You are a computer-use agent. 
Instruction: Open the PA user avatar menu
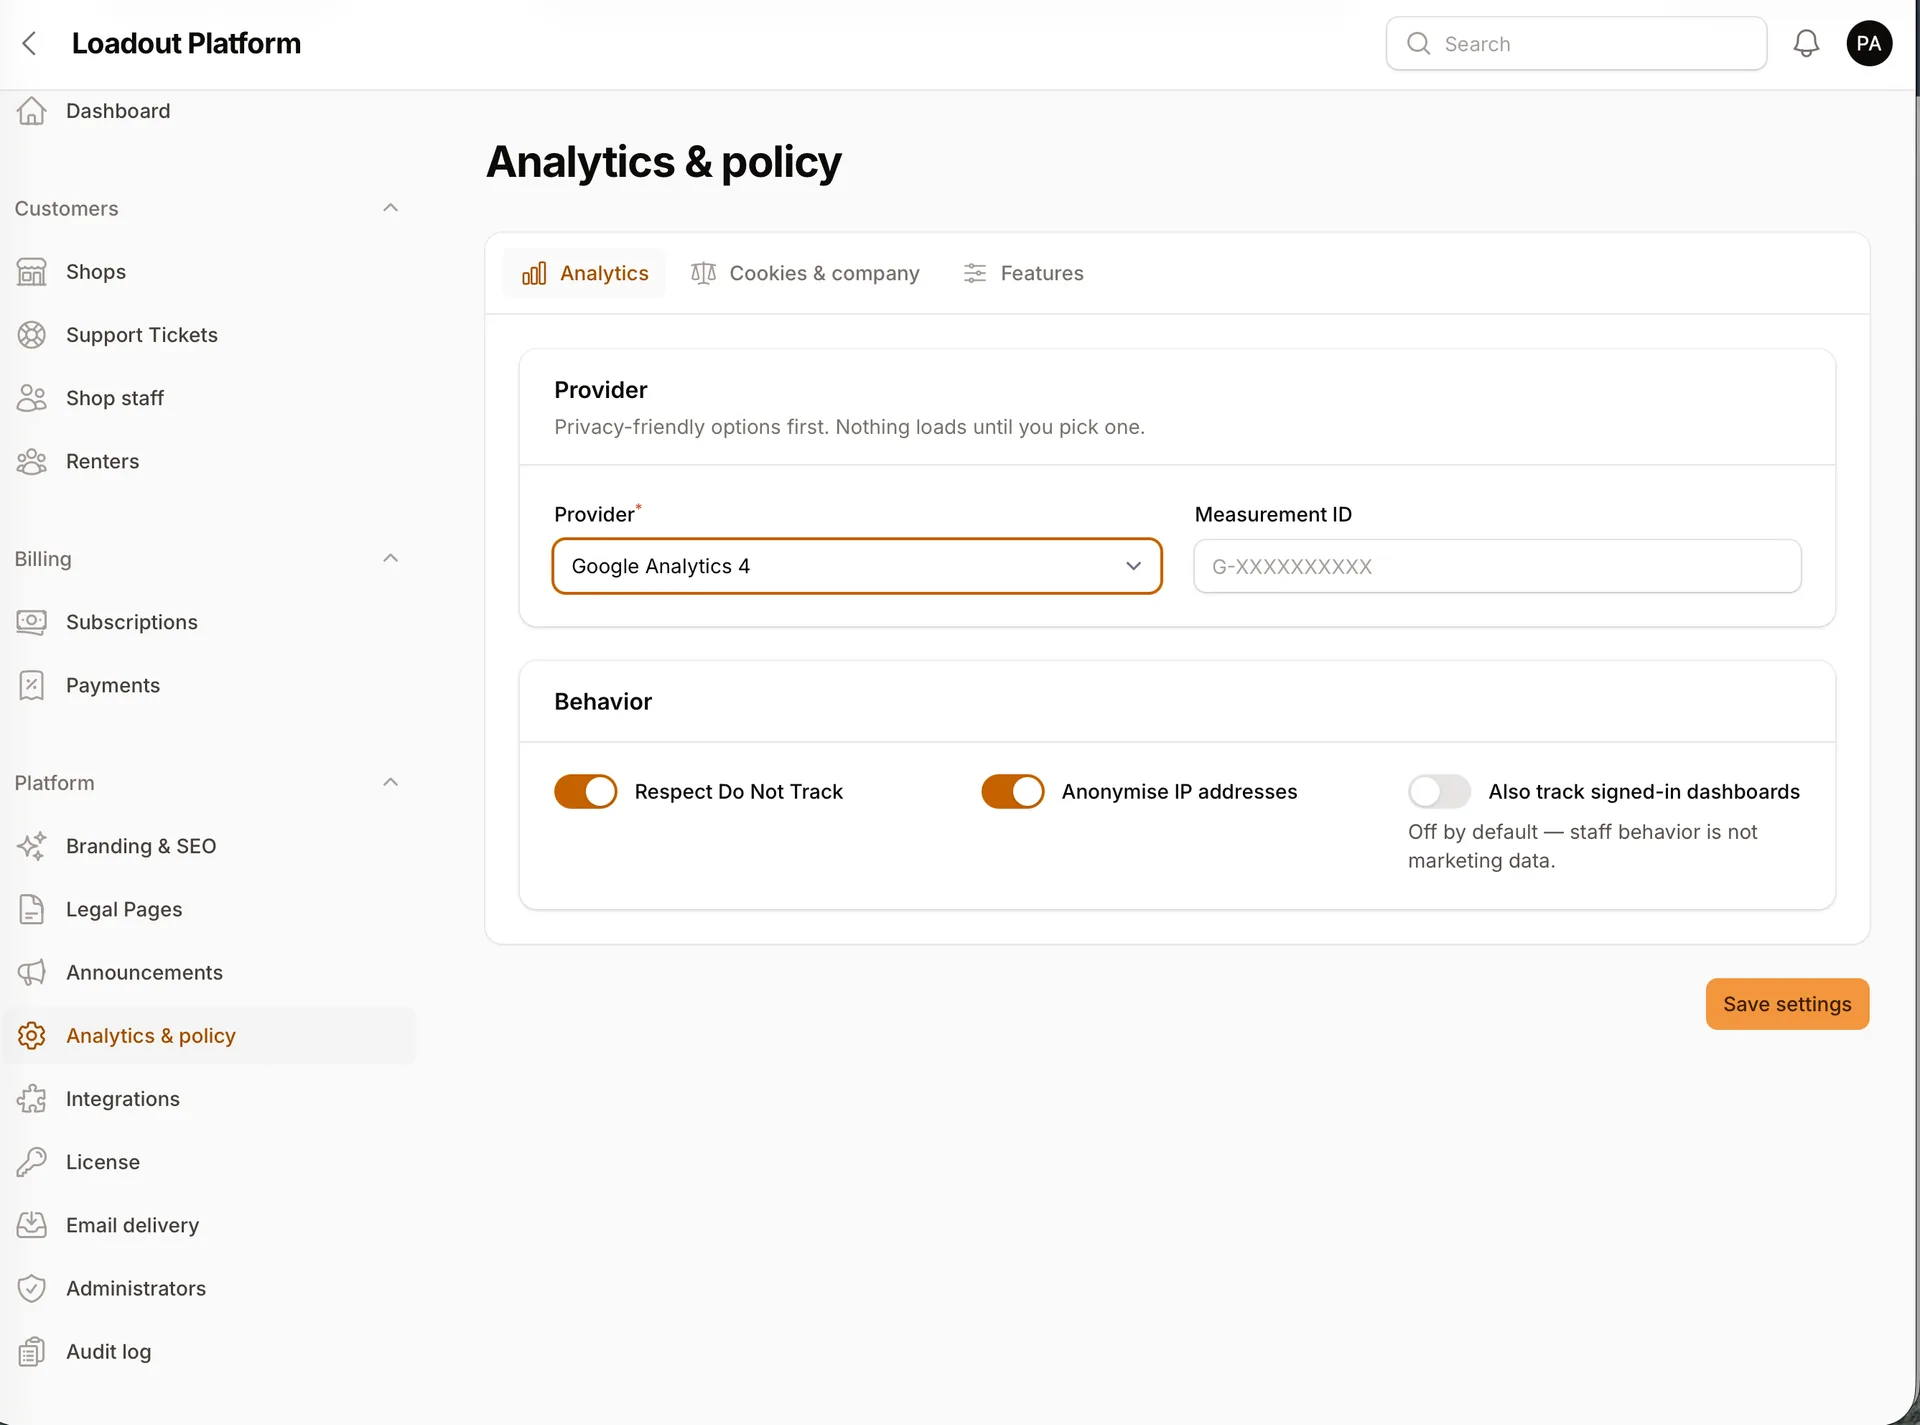pyautogui.click(x=1869, y=43)
